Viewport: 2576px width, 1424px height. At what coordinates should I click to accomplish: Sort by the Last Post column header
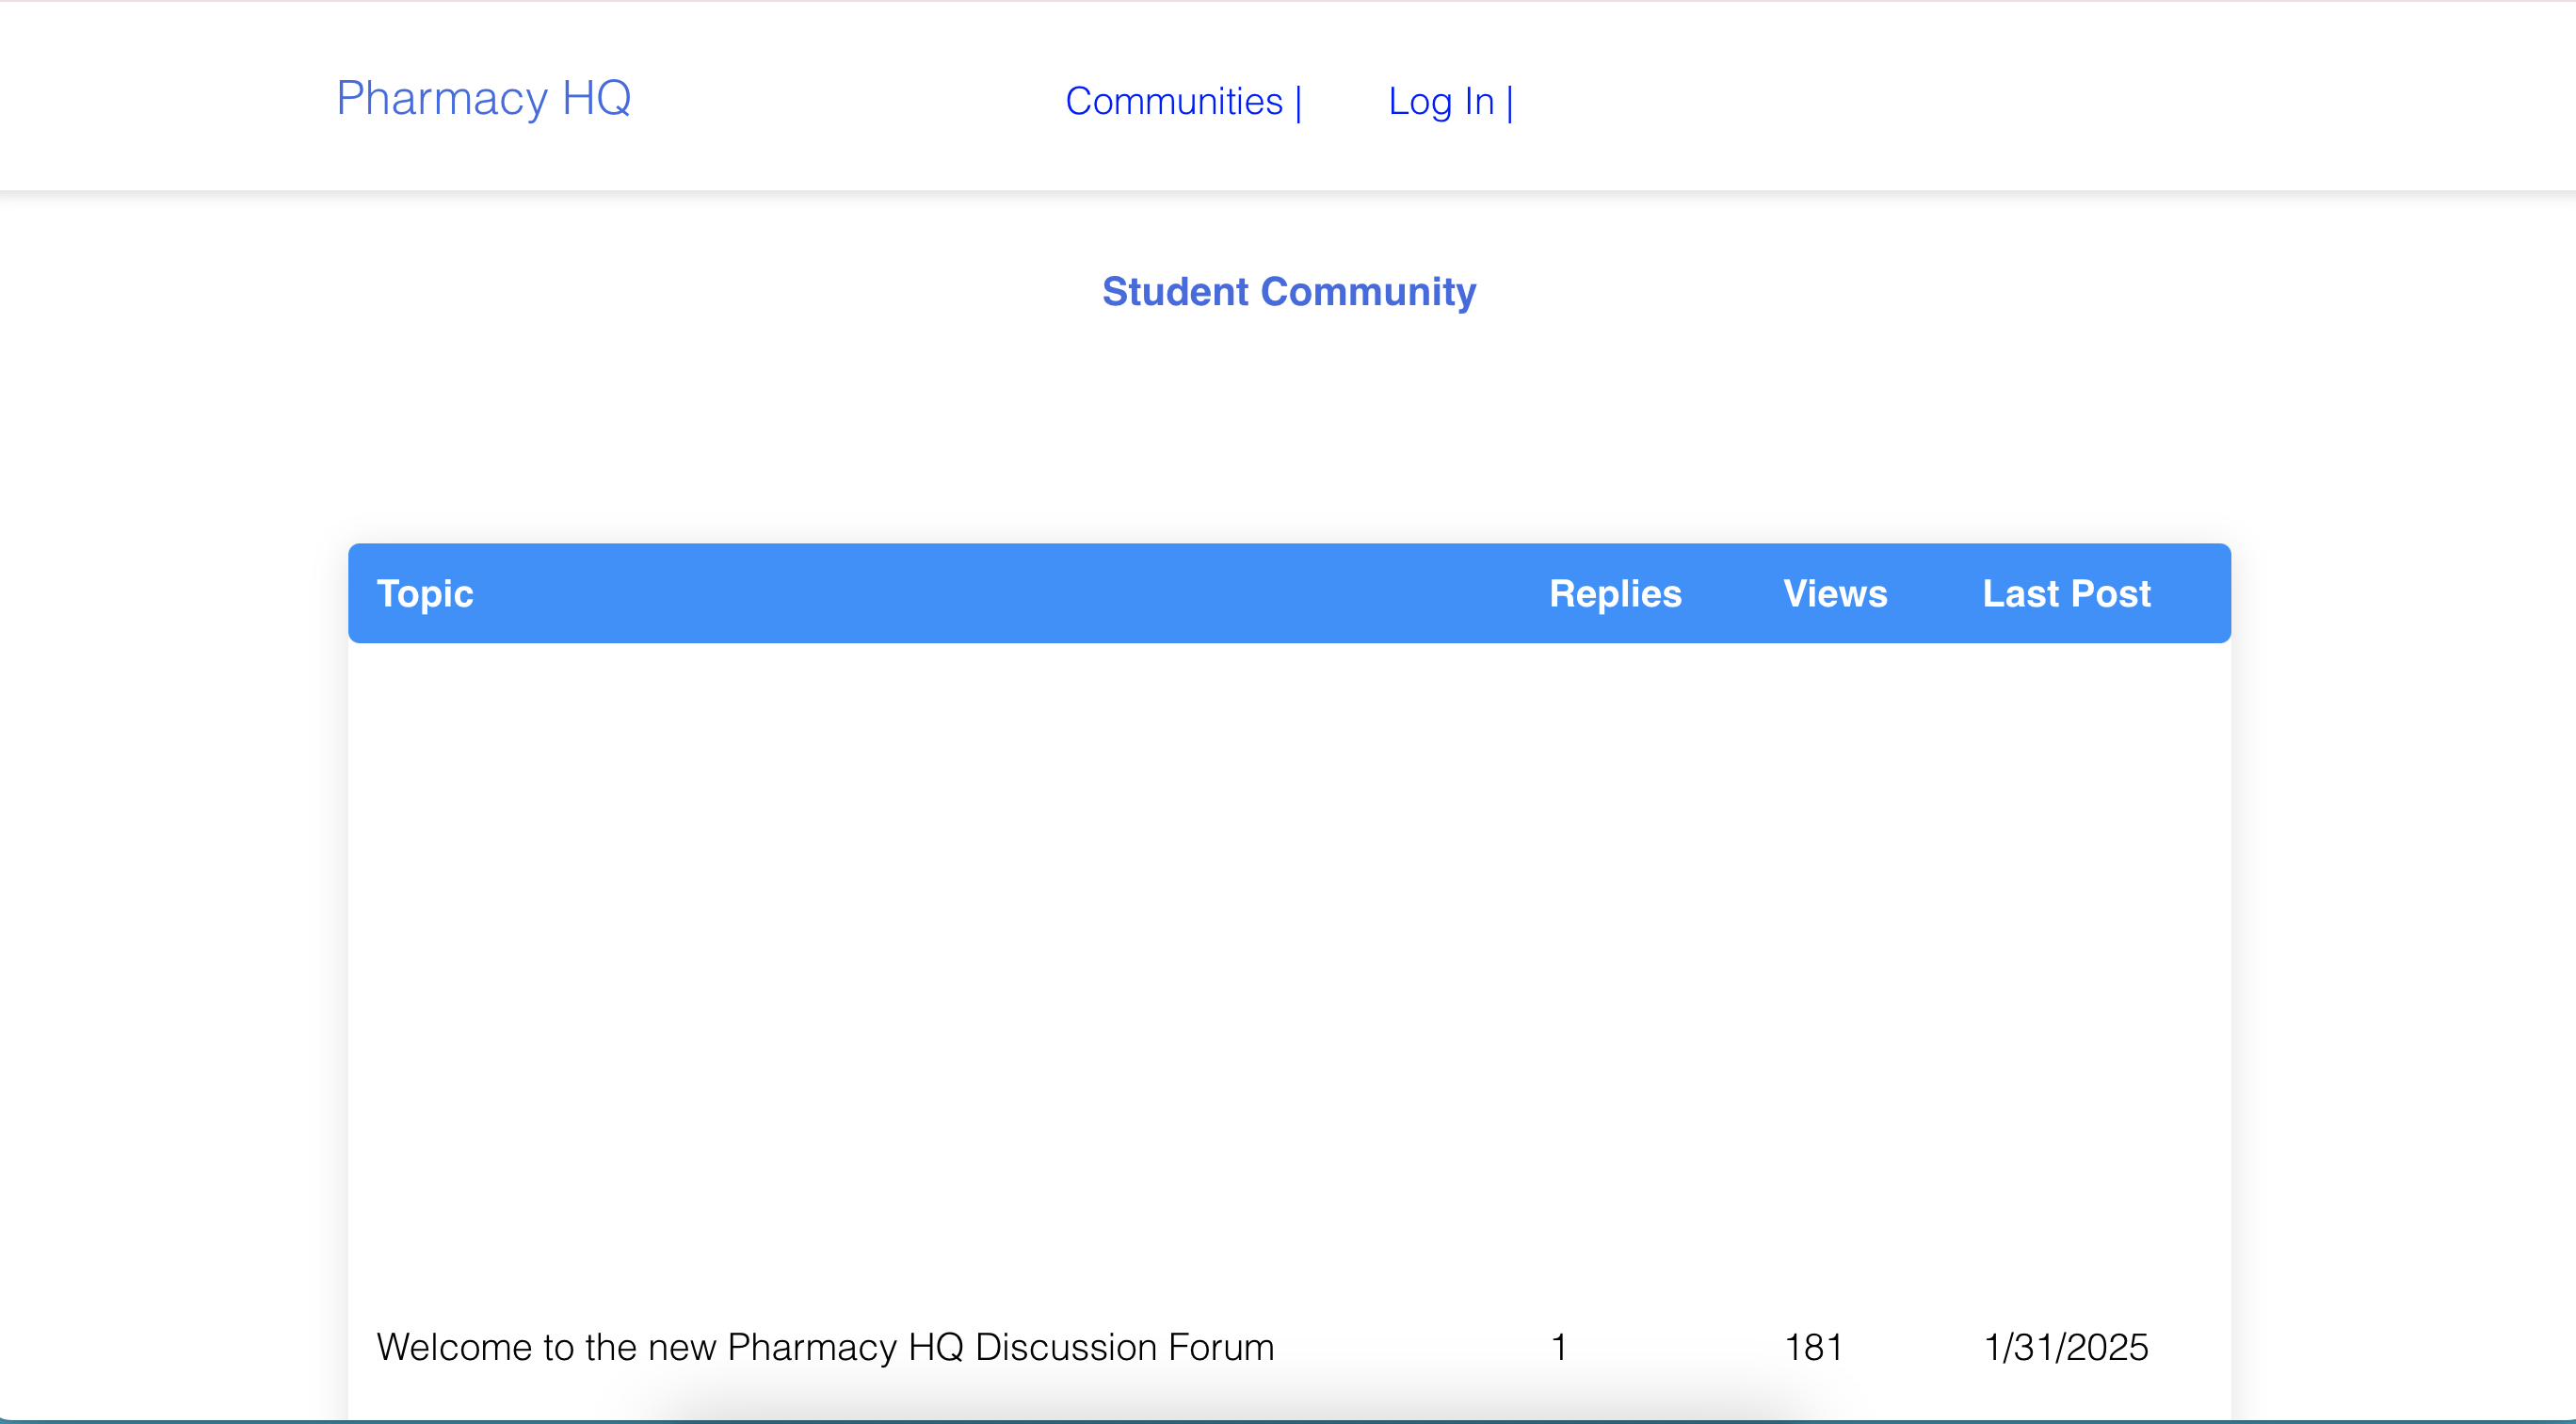click(2065, 593)
